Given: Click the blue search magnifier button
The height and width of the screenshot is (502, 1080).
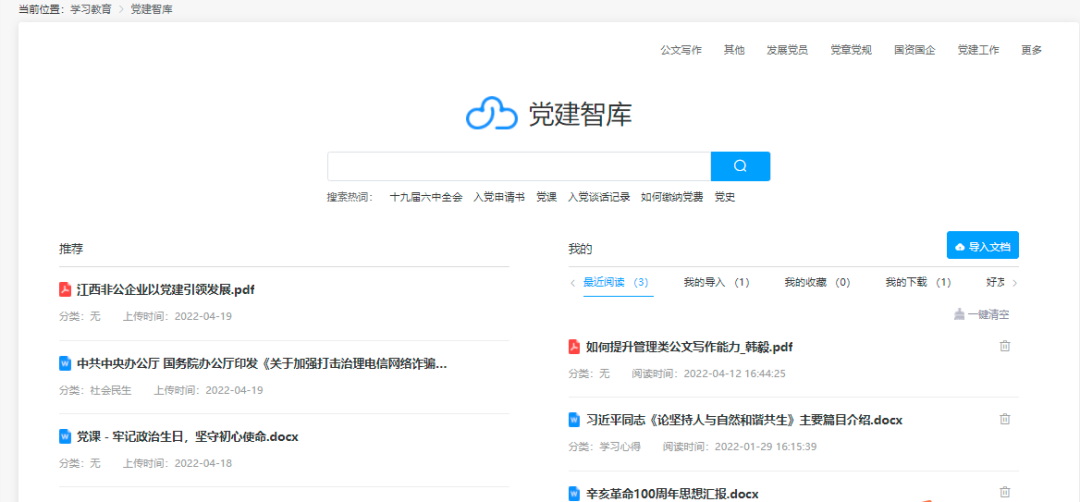Looking at the screenshot, I should (740, 166).
